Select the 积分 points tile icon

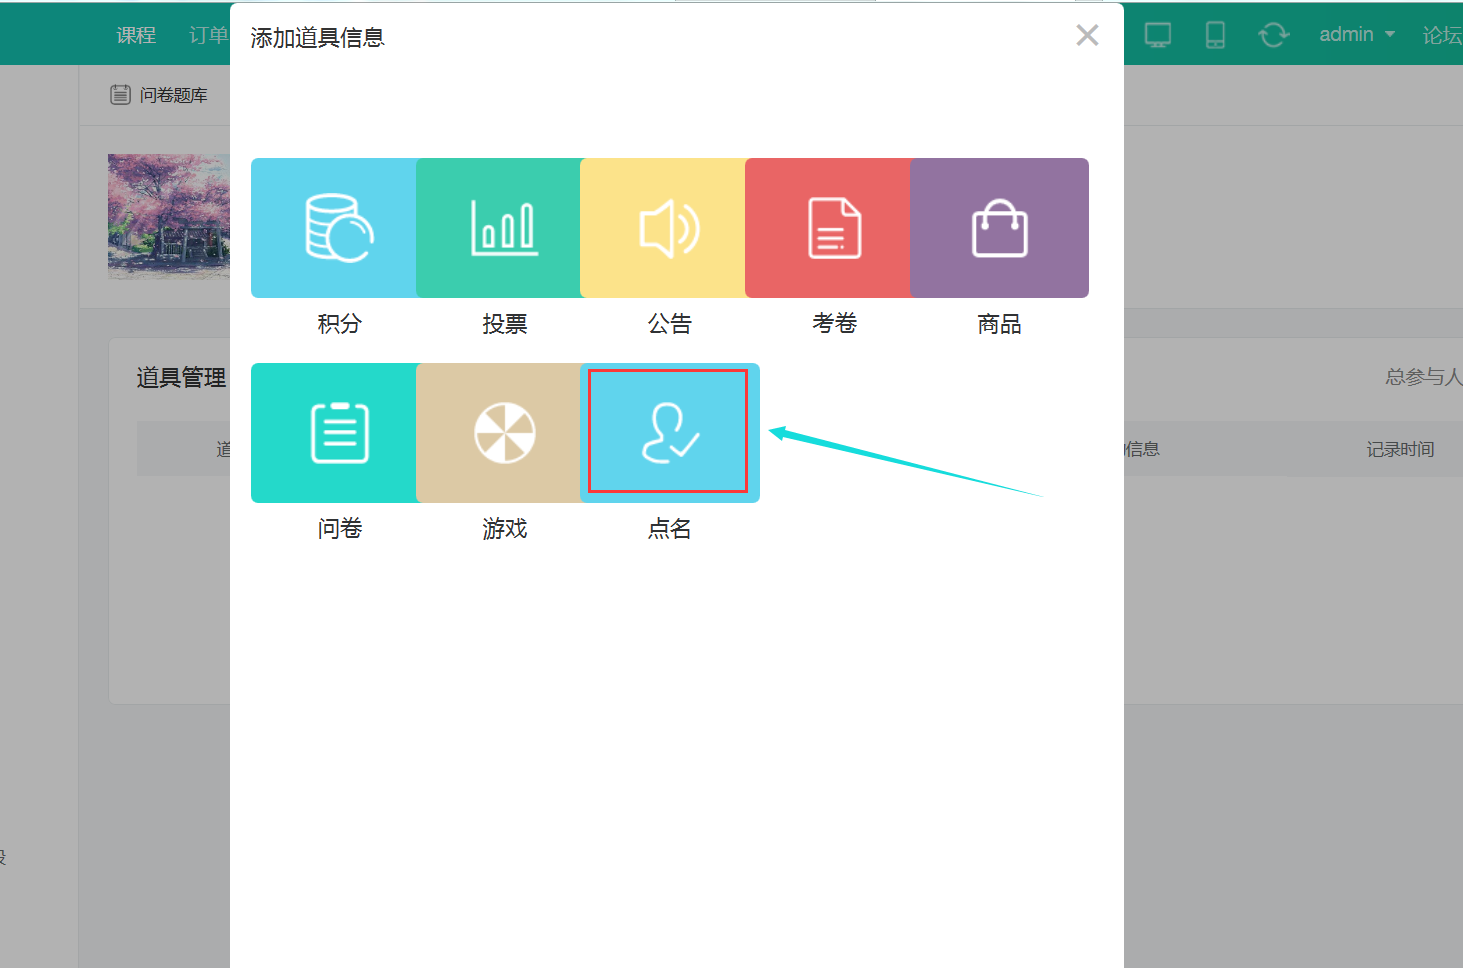339,228
